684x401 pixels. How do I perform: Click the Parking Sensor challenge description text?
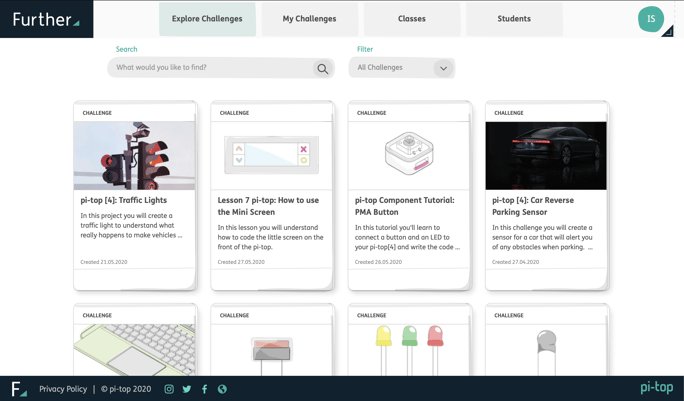[x=542, y=237]
